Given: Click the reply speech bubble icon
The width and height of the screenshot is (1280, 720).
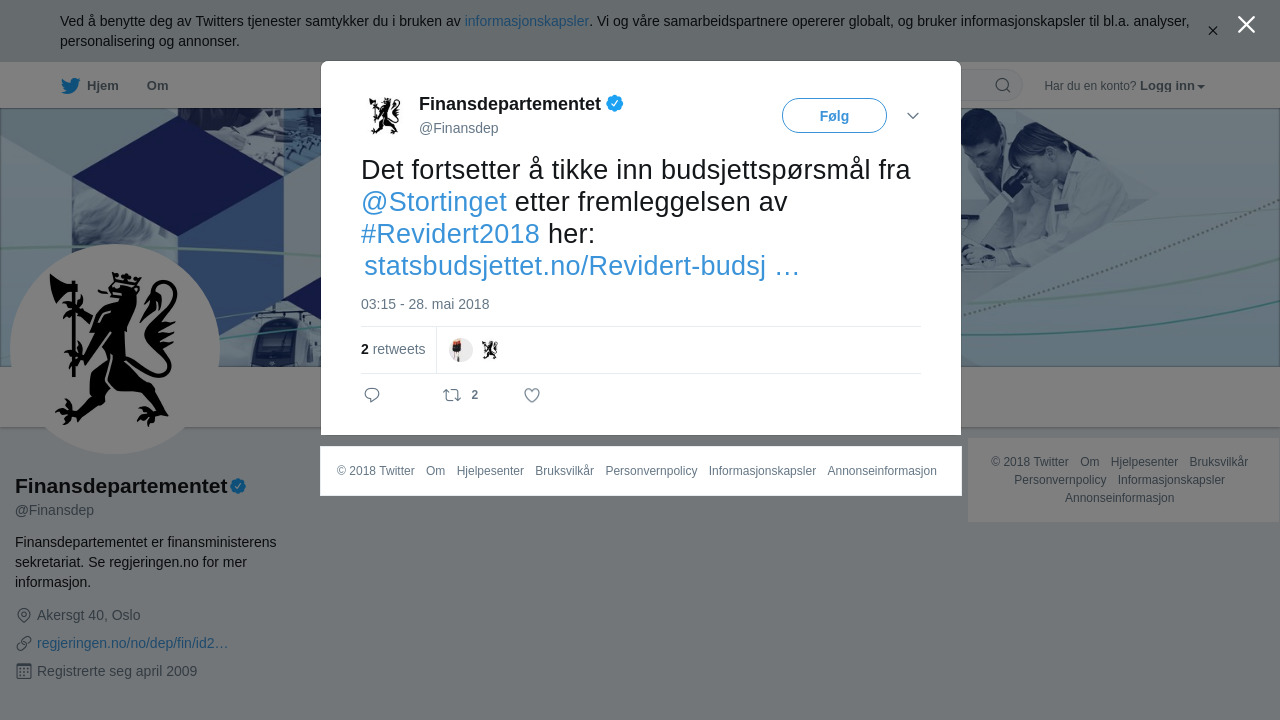Looking at the screenshot, I should tap(372, 395).
